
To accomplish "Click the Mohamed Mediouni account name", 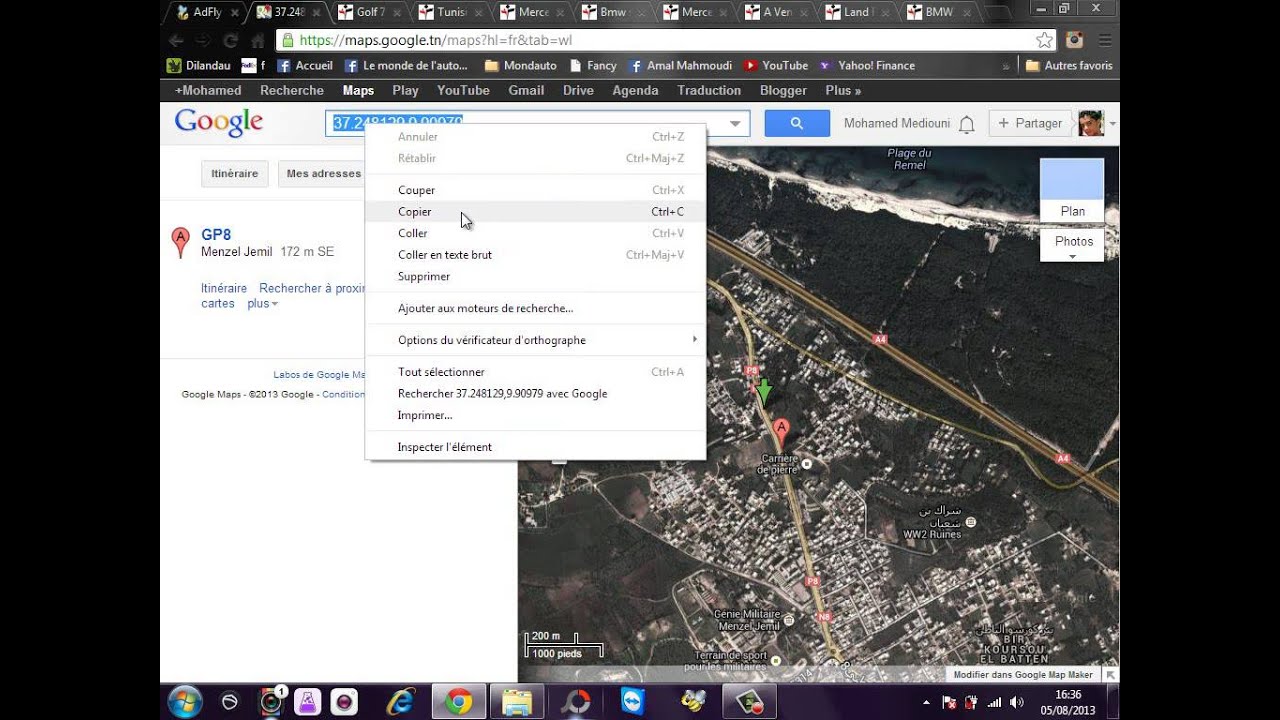I will click(x=897, y=124).
